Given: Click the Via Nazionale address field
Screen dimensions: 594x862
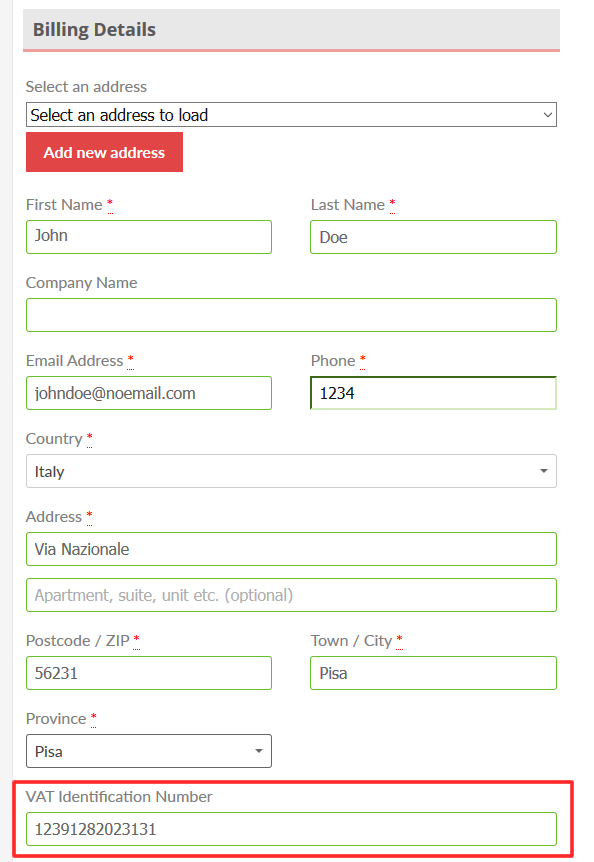Looking at the screenshot, I should click(x=291, y=549).
